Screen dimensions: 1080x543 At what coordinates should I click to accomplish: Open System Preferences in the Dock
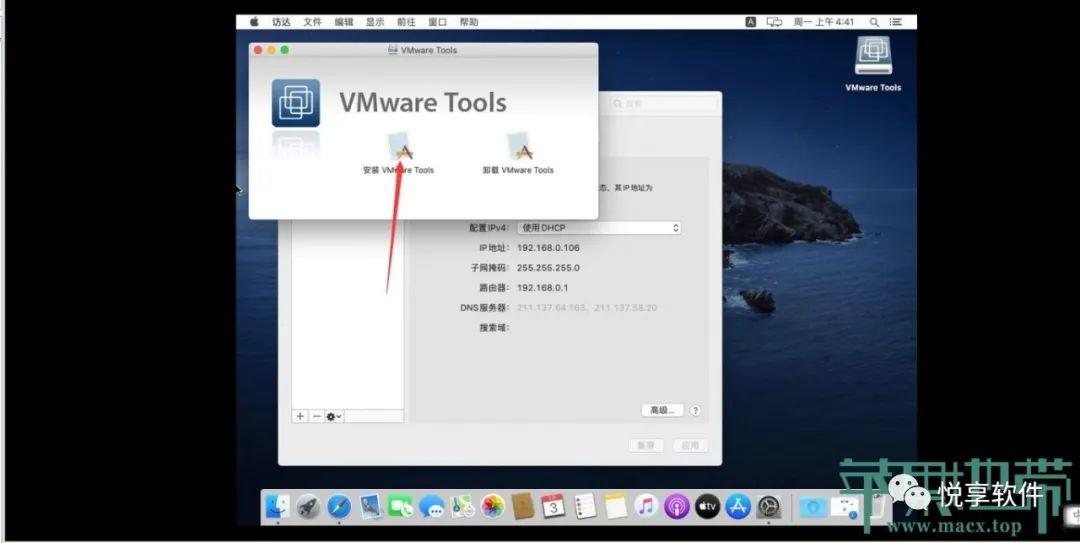pos(769,507)
